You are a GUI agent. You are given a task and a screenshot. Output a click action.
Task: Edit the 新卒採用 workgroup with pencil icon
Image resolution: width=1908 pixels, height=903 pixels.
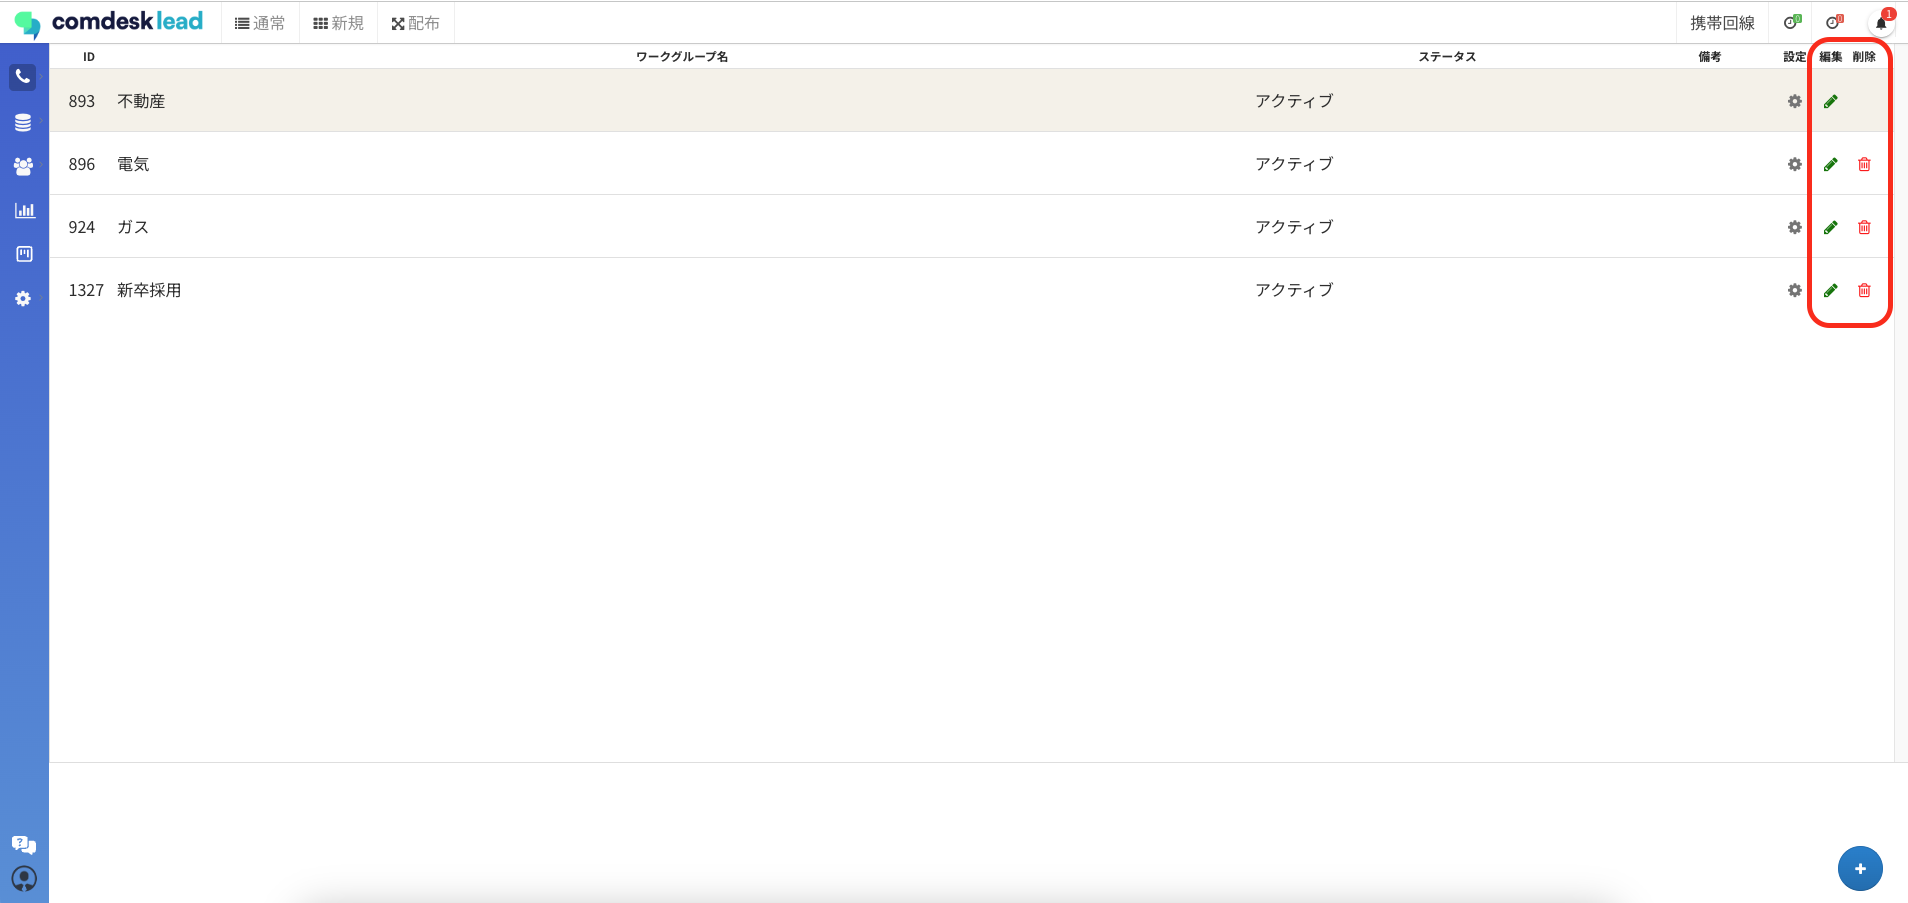(1831, 290)
